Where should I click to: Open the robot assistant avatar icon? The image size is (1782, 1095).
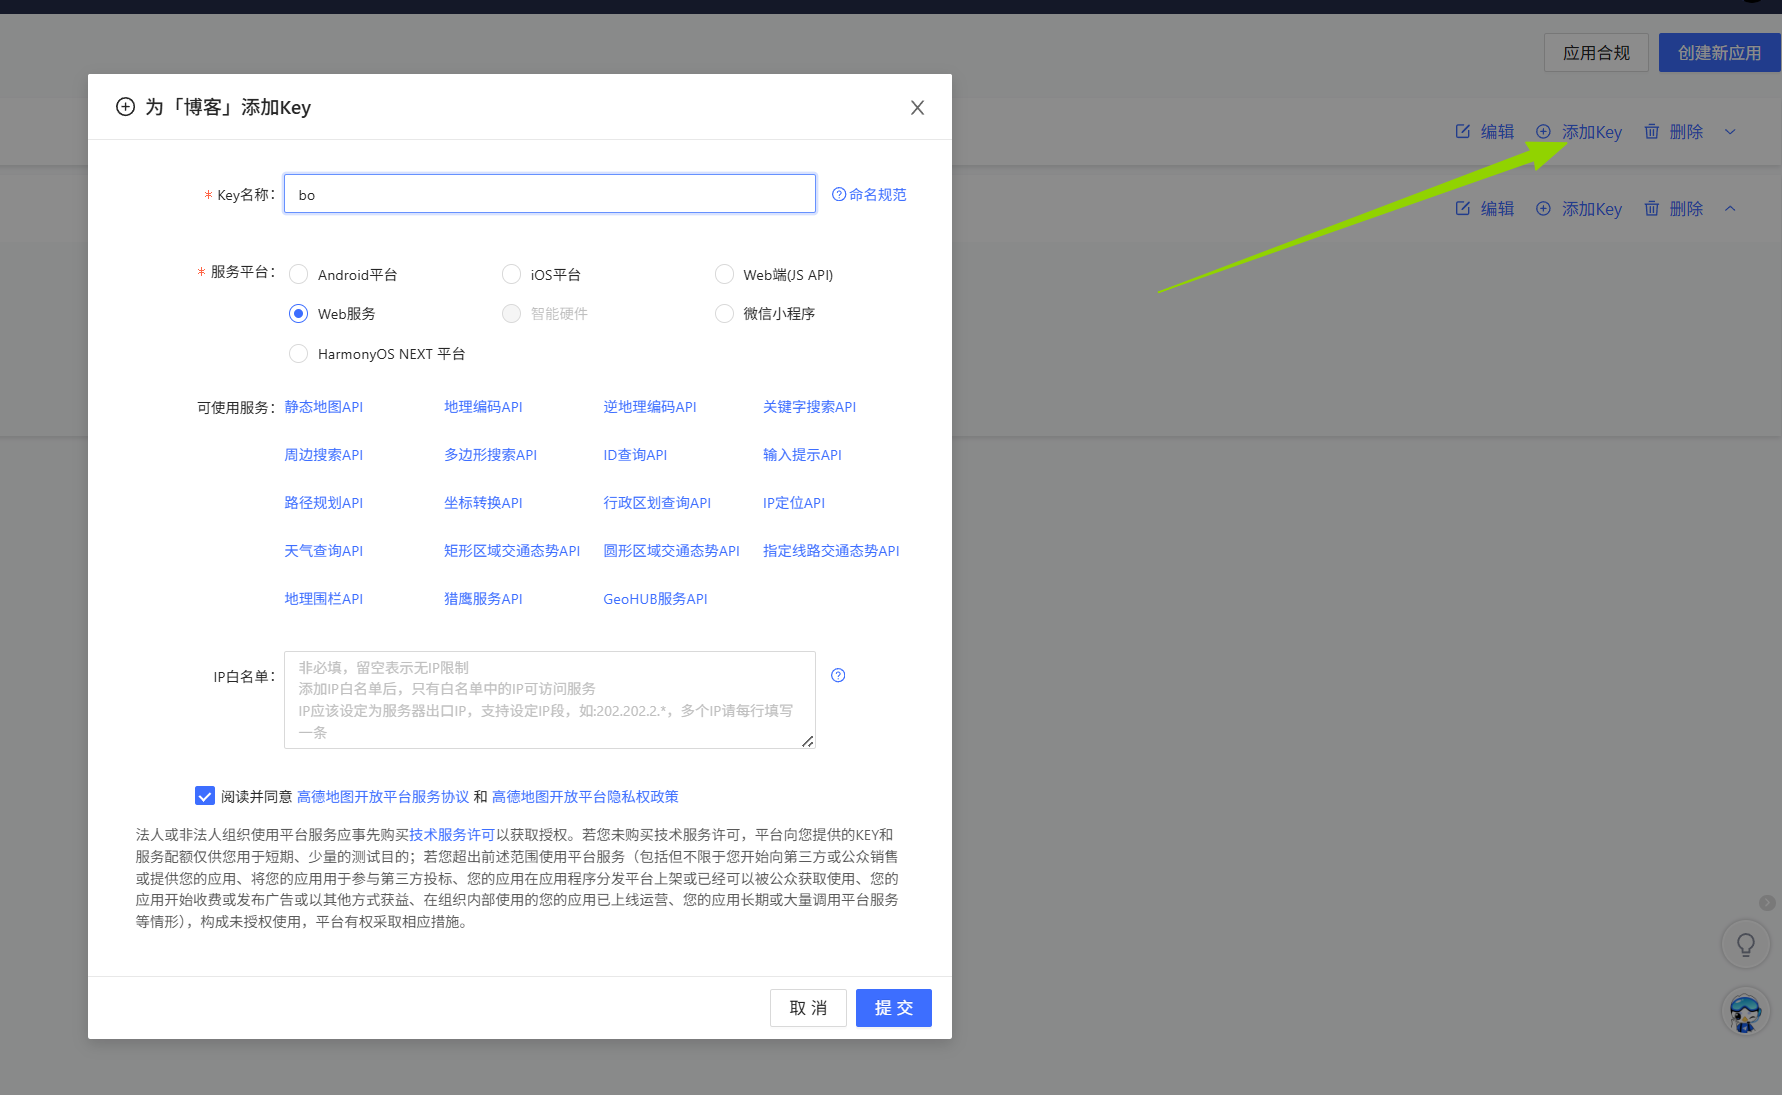(1745, 1012)
